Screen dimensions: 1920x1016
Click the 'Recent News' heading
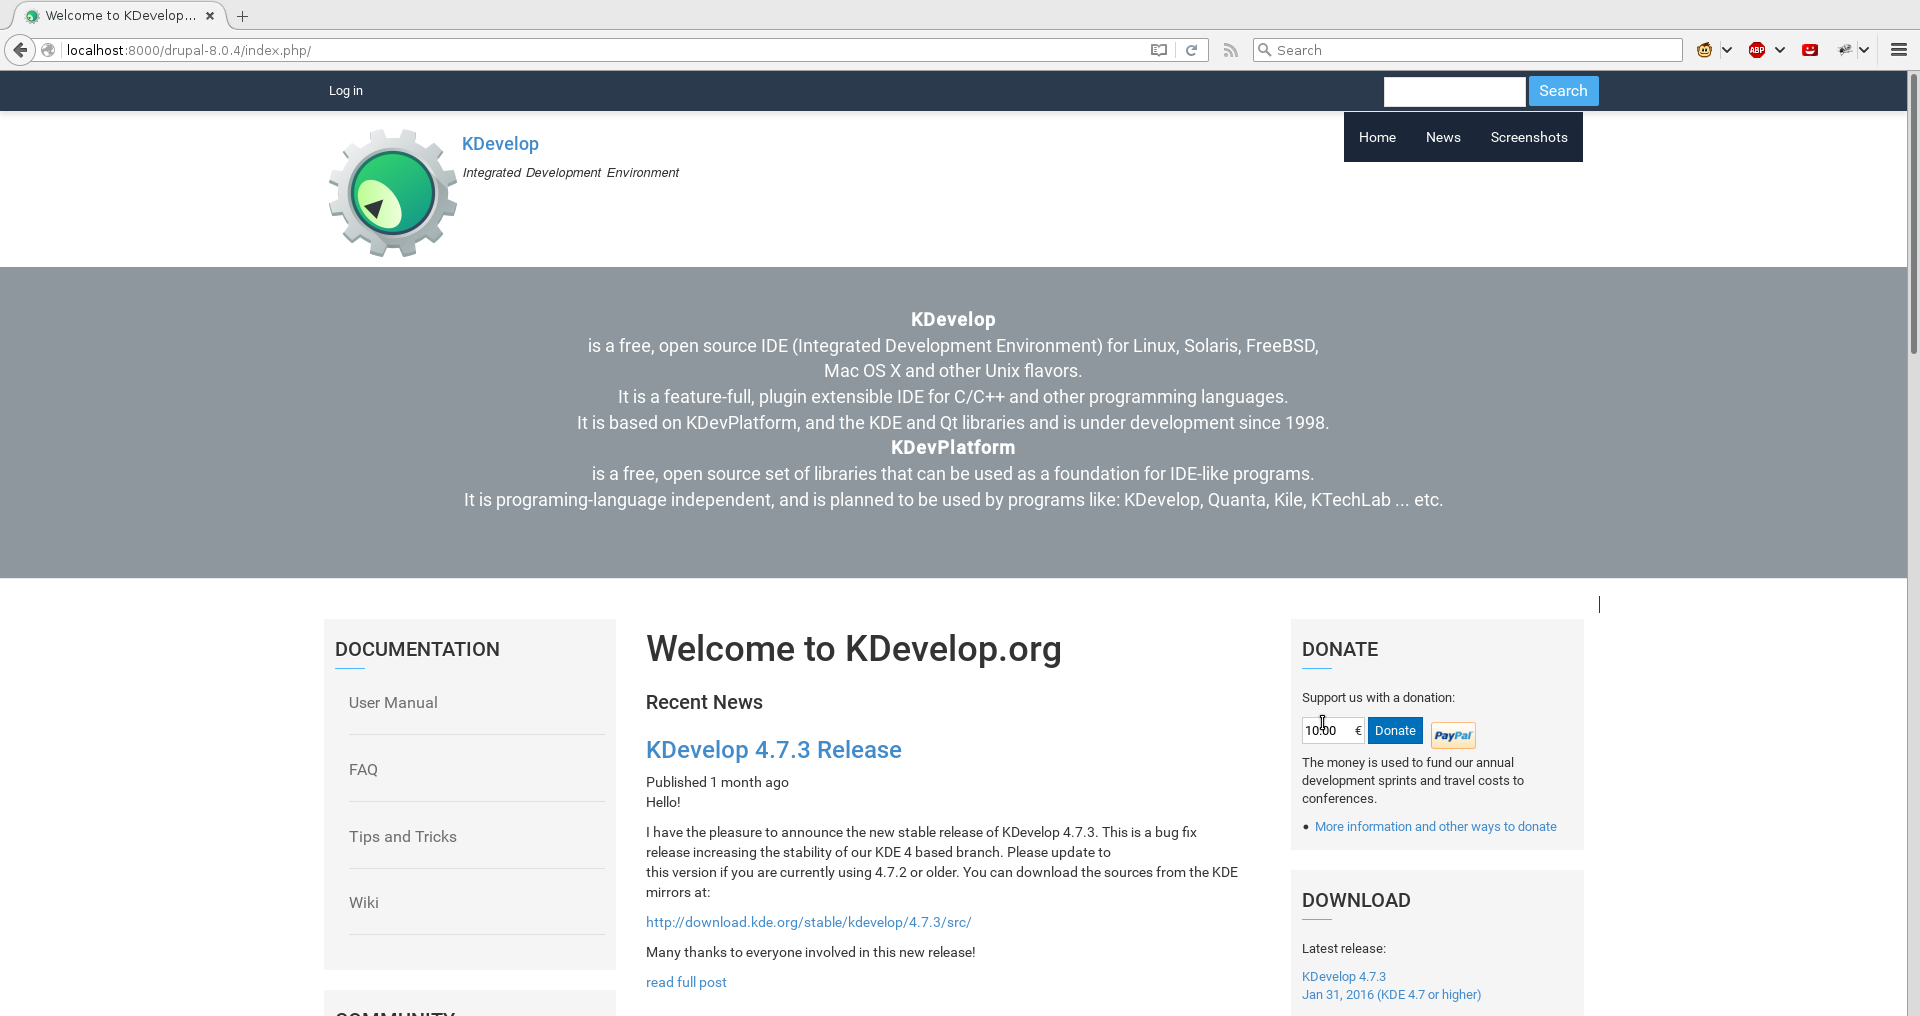click(704, 703)
